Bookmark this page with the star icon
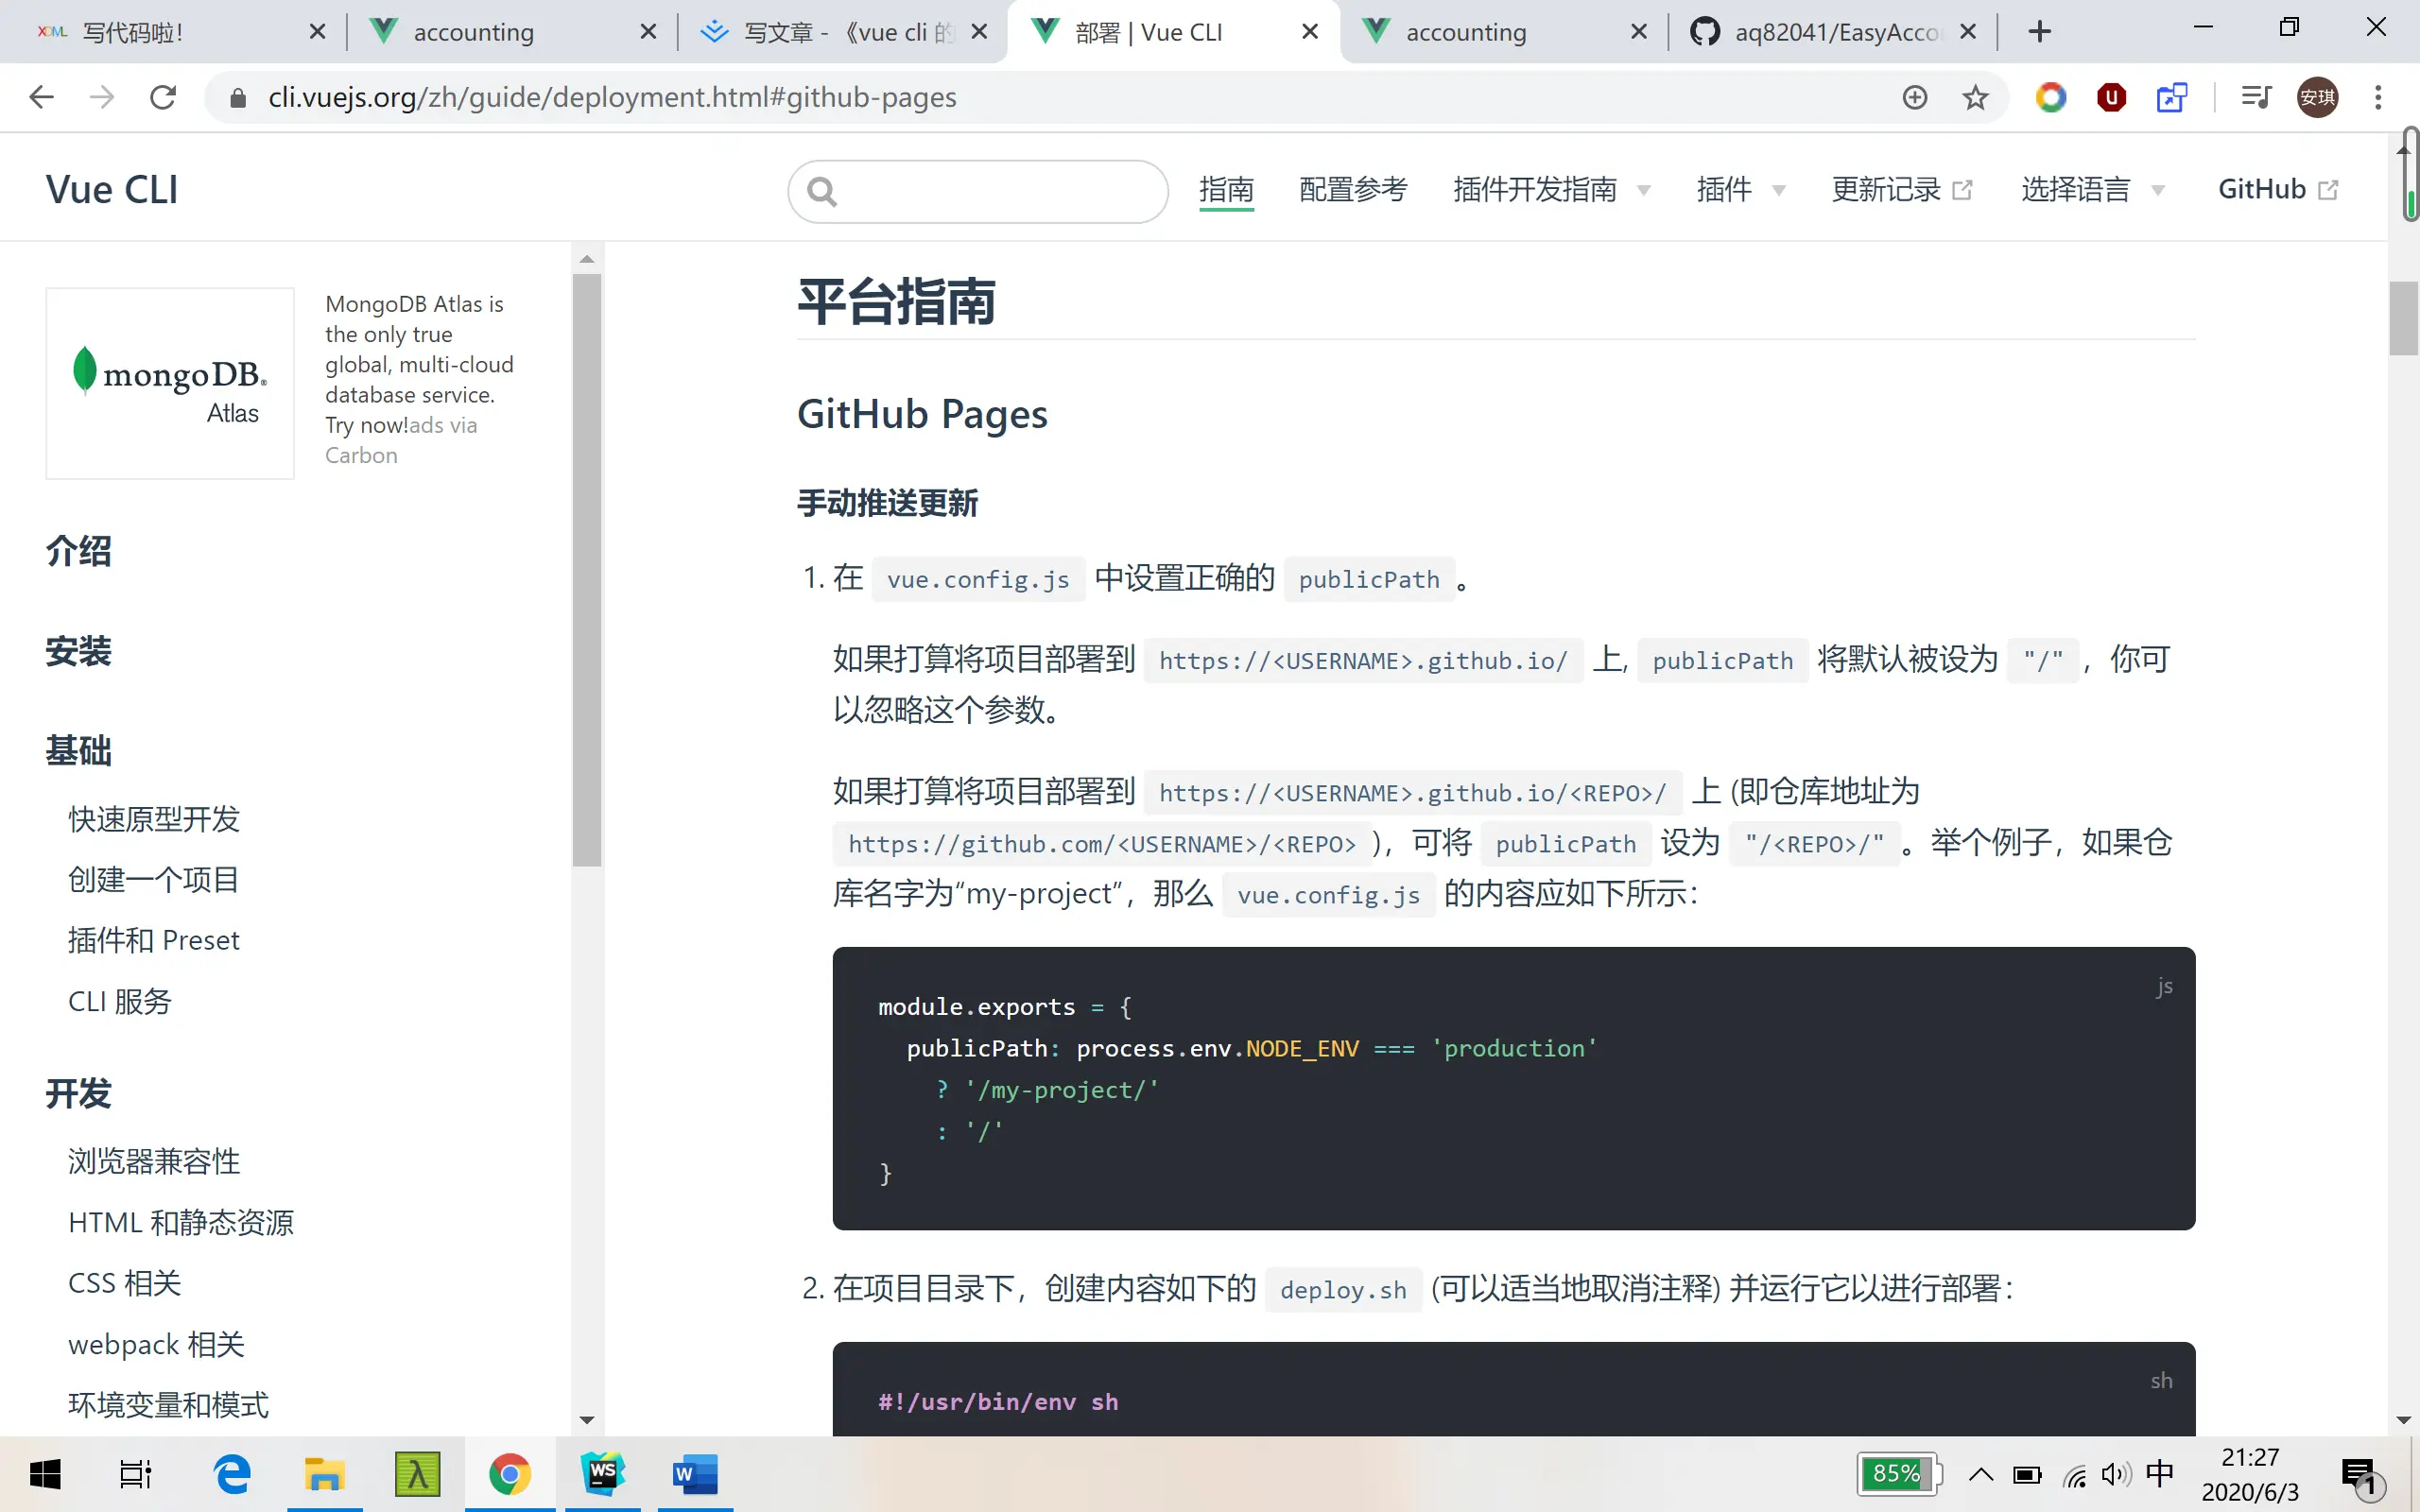Image resolution: width=2420 pixels, height=1512 pixels. pos(1974,97)
